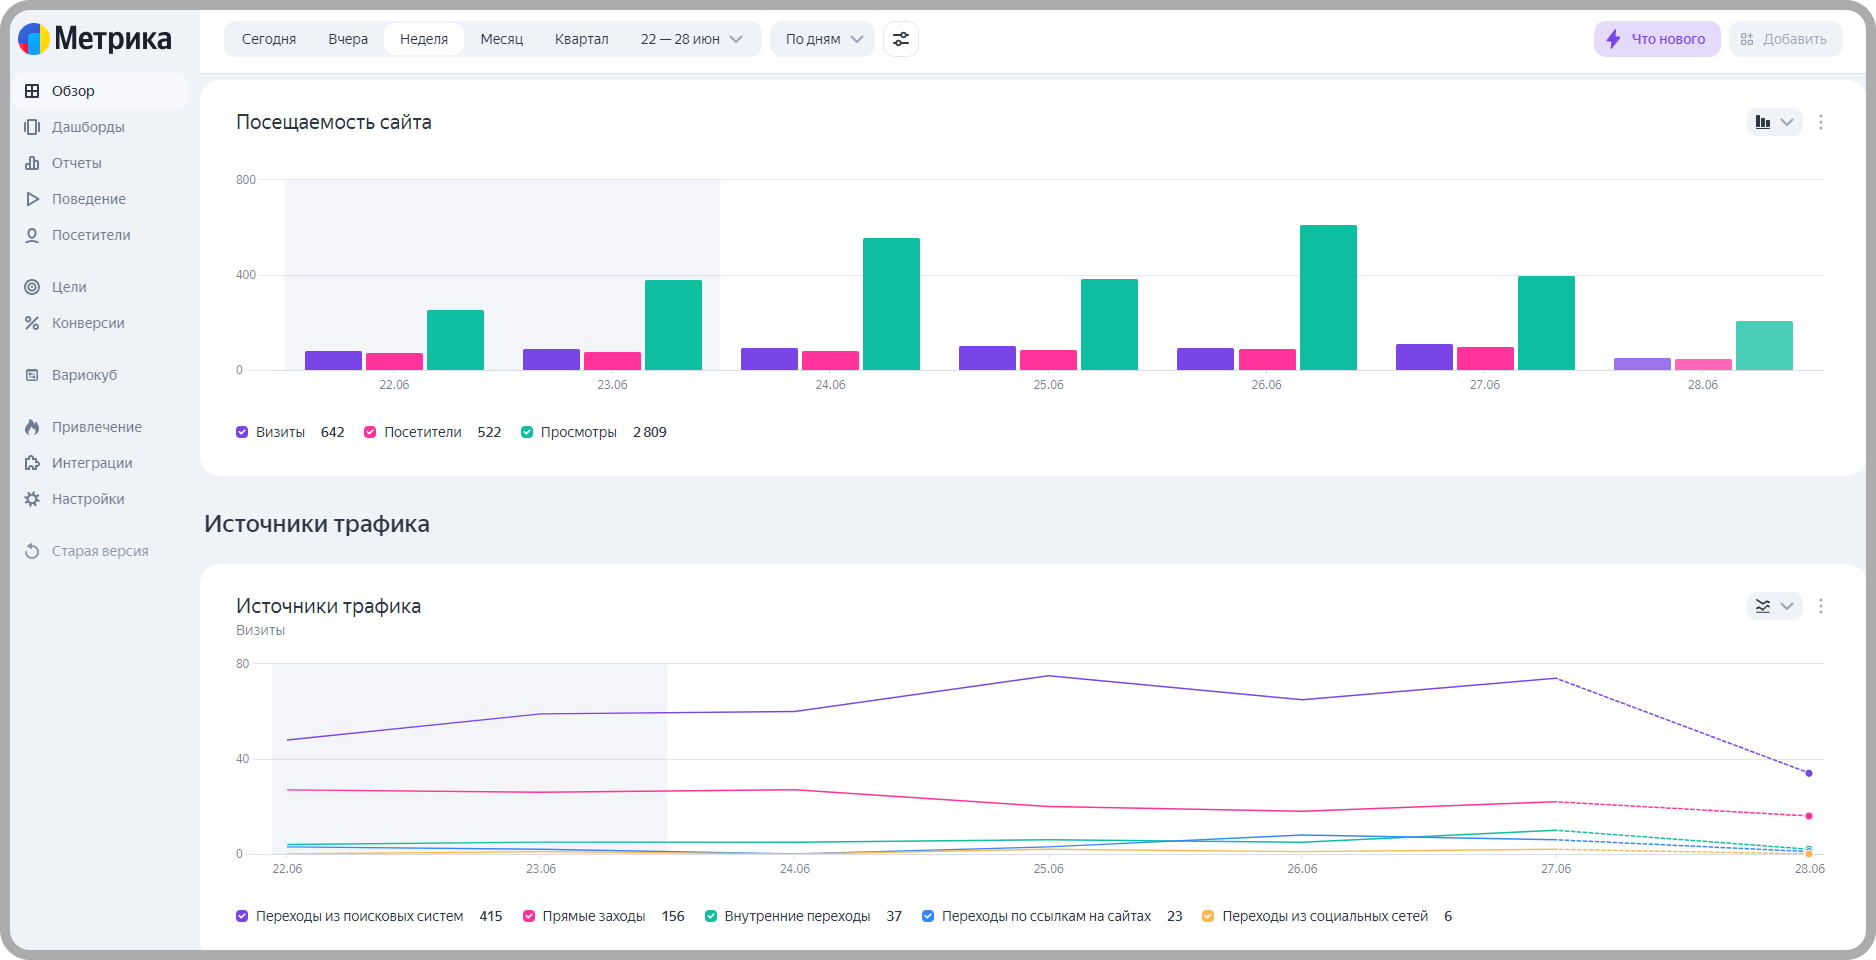Open Привлечение section
This screenshot has height=960, width=1876.
(x=100, y=427)
